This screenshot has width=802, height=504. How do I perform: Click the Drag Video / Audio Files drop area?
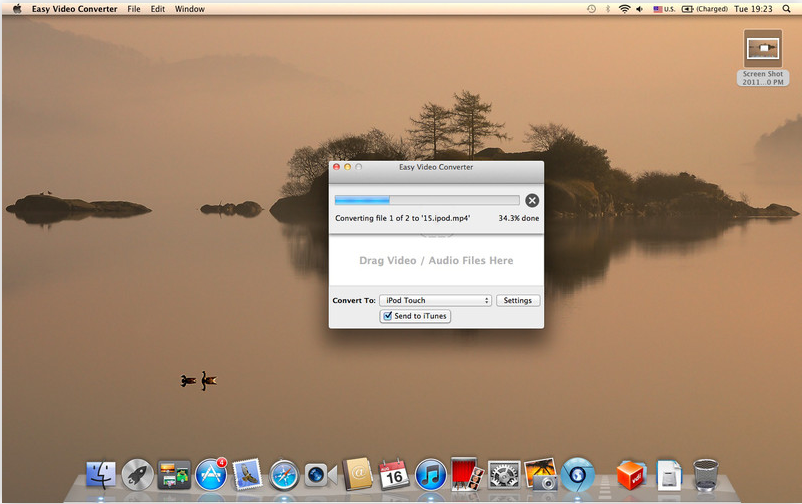tap(436, 260)
